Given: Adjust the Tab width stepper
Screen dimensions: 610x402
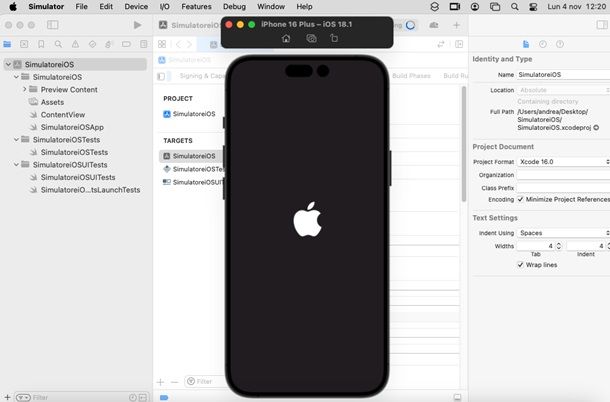Looking at the screenshot, I should pos(559,246).
